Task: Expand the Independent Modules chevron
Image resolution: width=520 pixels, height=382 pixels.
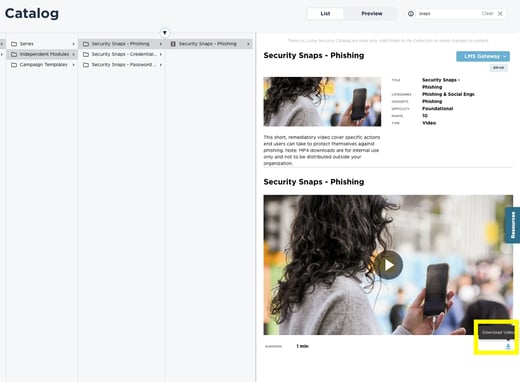Action: click(x=73, y=54)
